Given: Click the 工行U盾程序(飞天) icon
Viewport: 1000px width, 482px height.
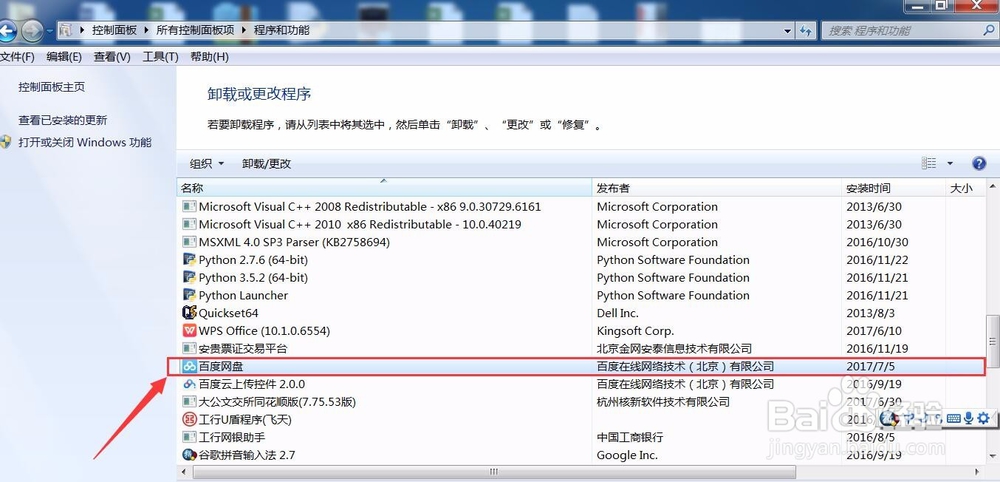Looking at the screenshot, I should coord(189,420).
